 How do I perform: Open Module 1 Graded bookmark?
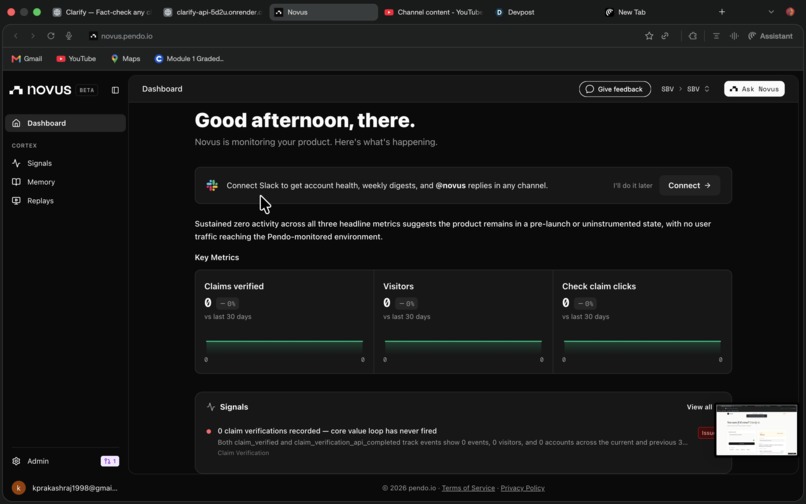[x=189, y=59]
